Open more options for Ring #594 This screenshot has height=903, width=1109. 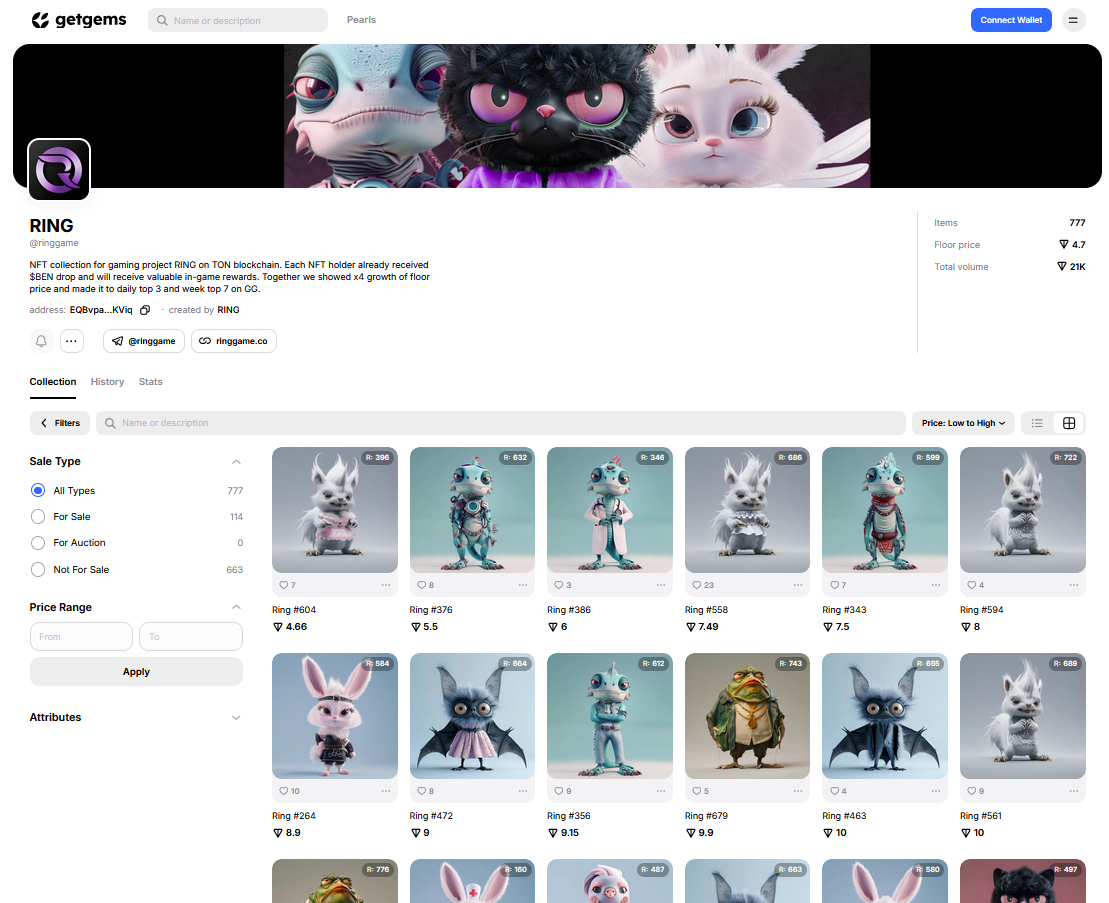tap(1074, 585)
